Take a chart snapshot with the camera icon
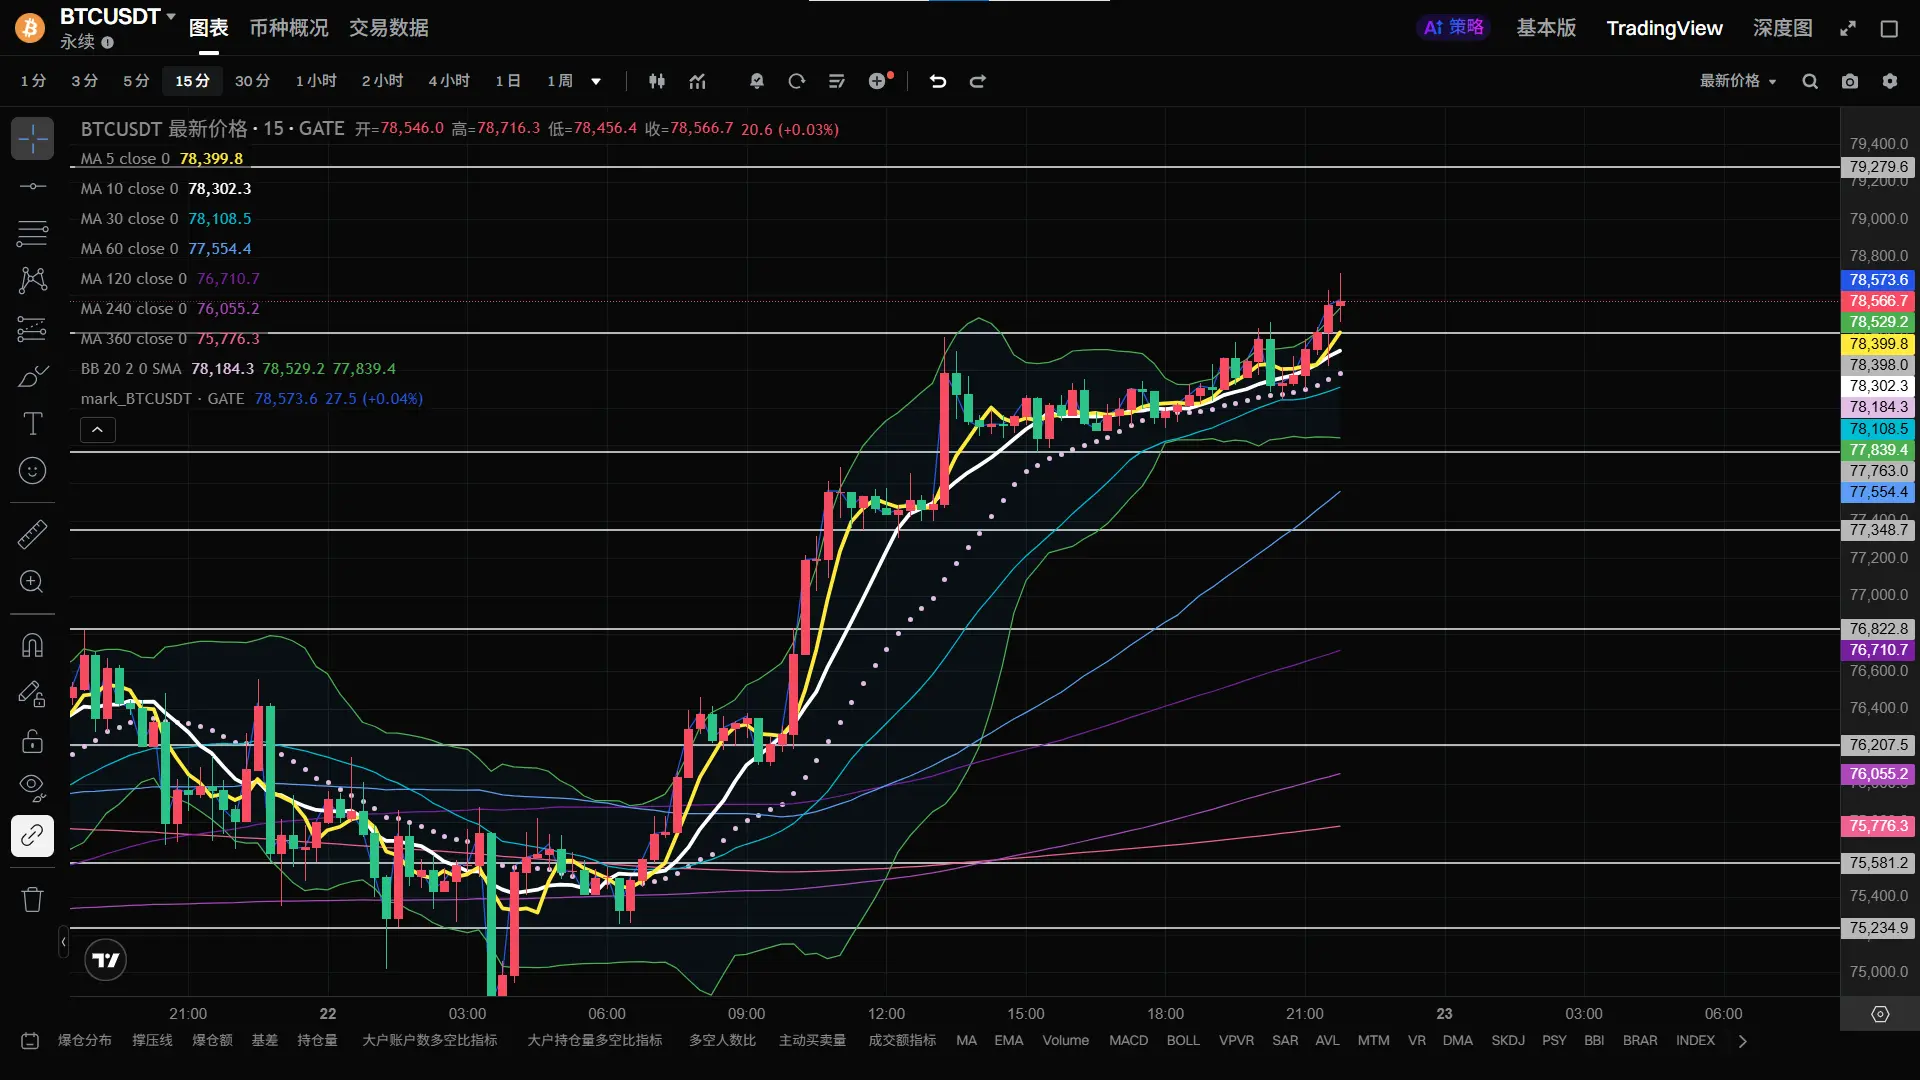This screenshot has height=1080, width=1920. (x=1850, y=81)
